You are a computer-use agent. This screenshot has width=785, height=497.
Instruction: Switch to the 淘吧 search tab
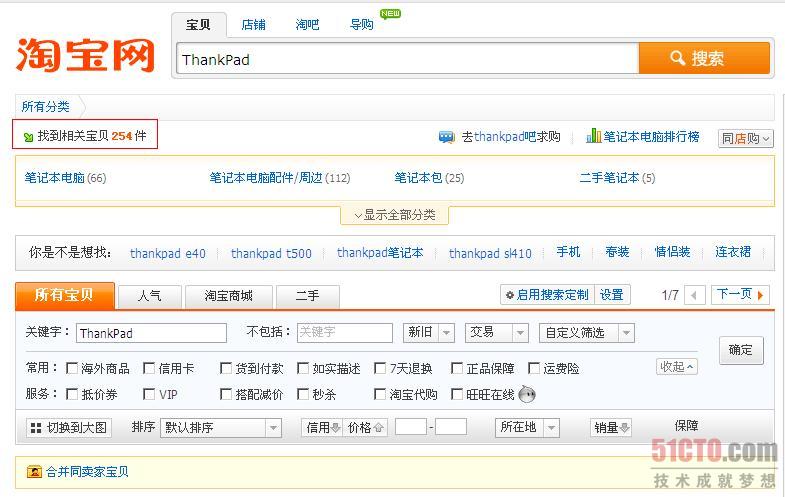coord(307,25)
